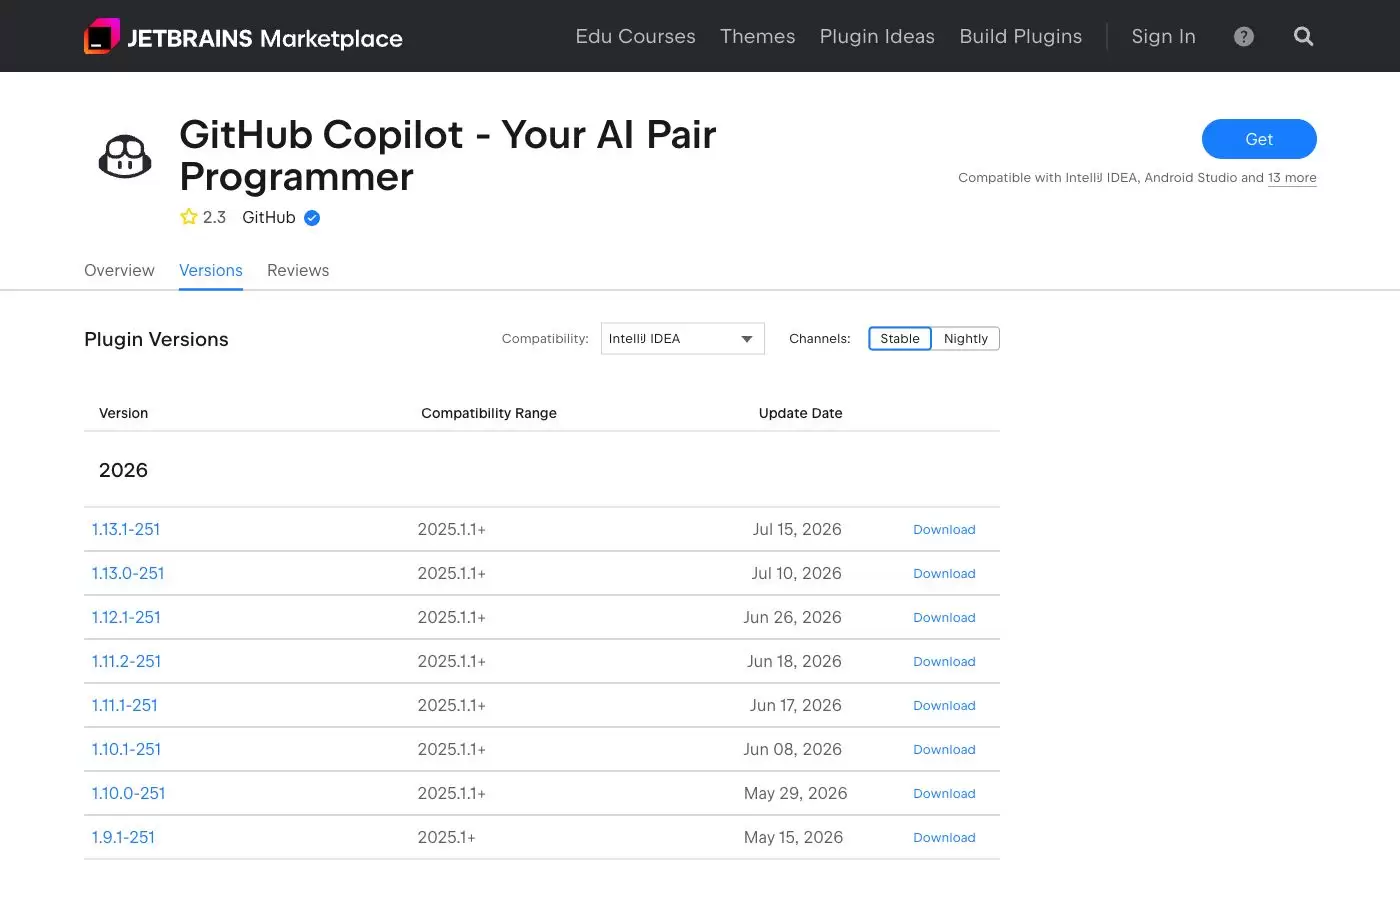Select the Stable channel toggle
Viewport: 1400px width, 900px height.
tap(900, 339)
